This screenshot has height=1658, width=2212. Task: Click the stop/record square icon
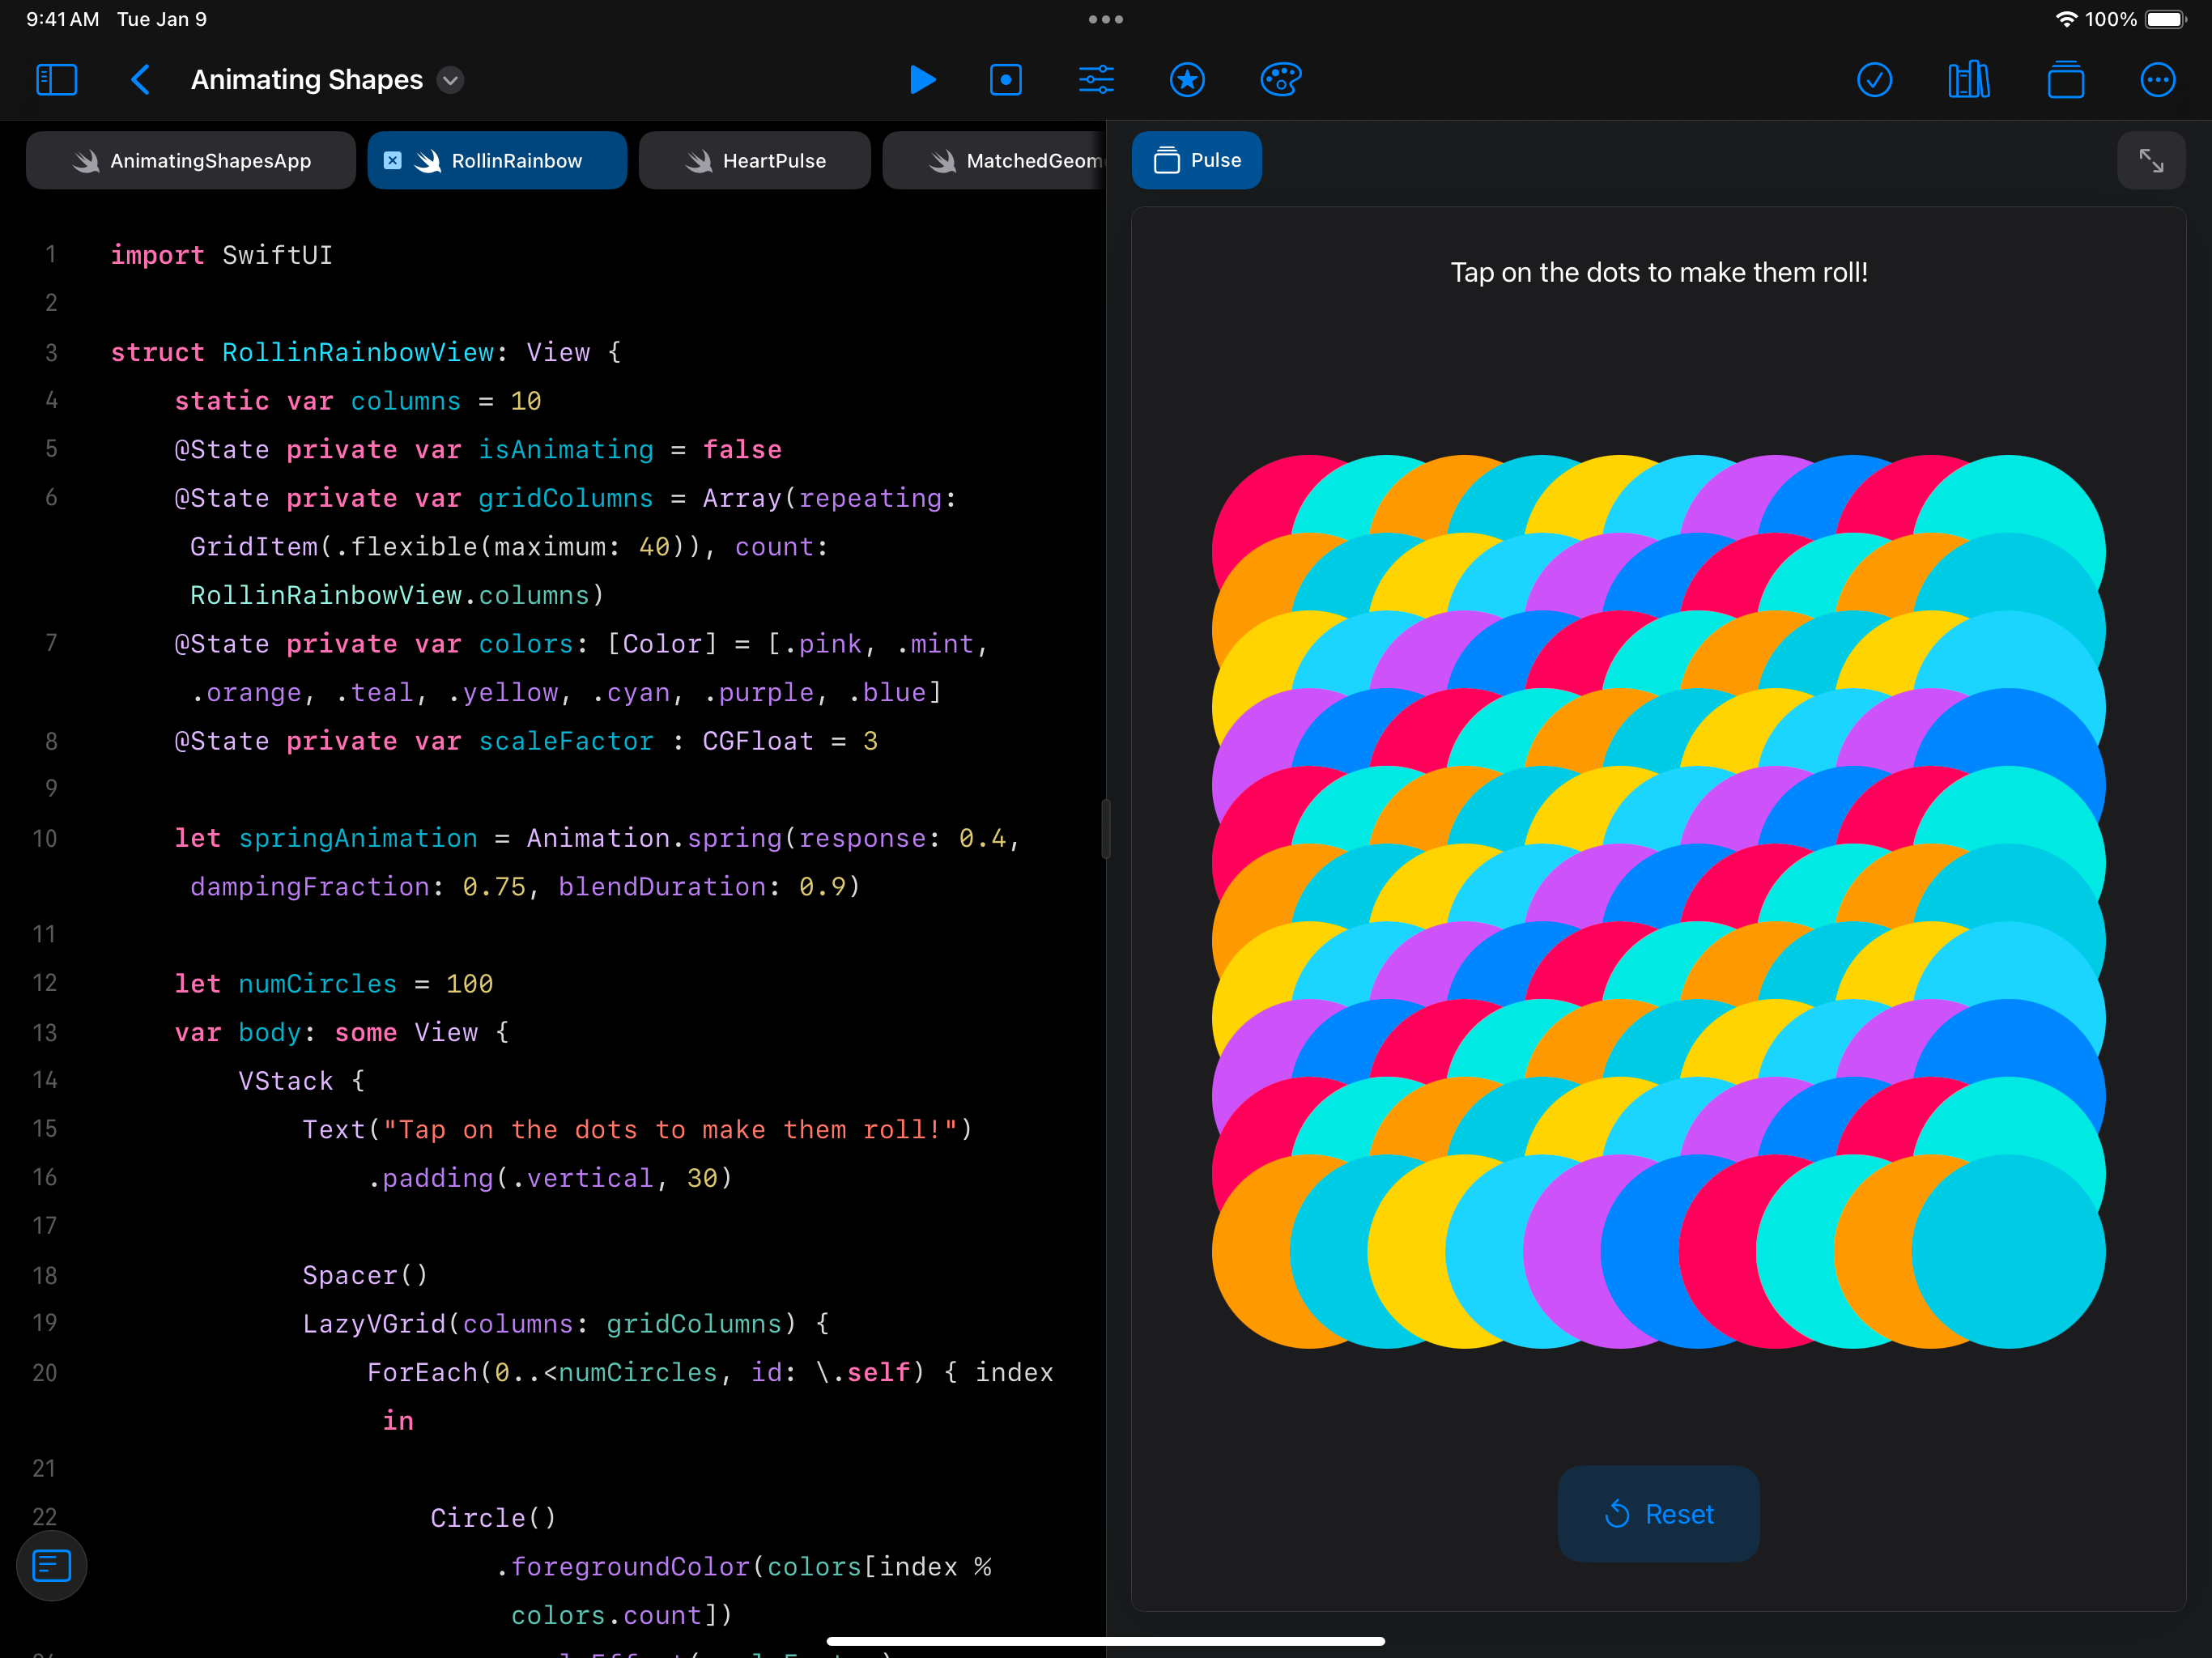click(x=1006, y=80)
